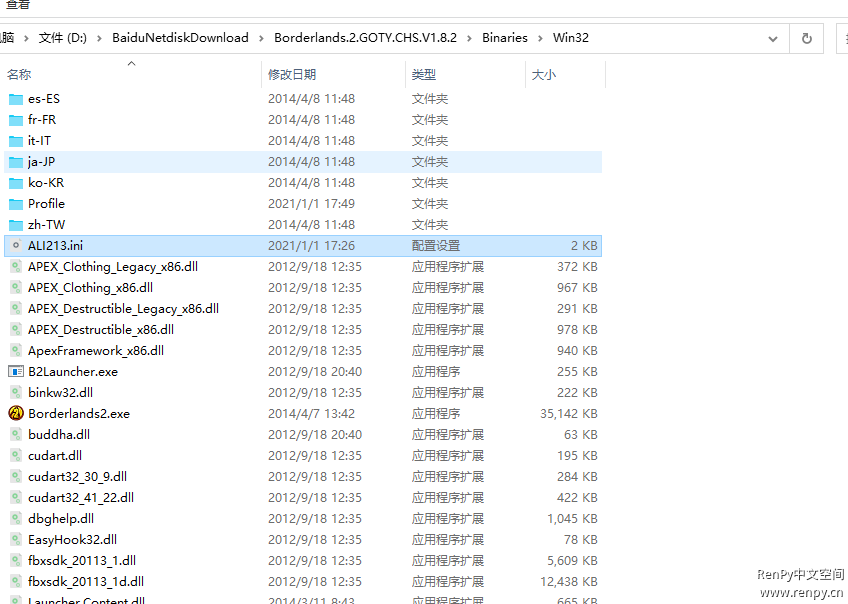Viewport: 848px width, 604px height.
Task: Click the B2Launcher.exe application icon
Action: tap(16, 372)
